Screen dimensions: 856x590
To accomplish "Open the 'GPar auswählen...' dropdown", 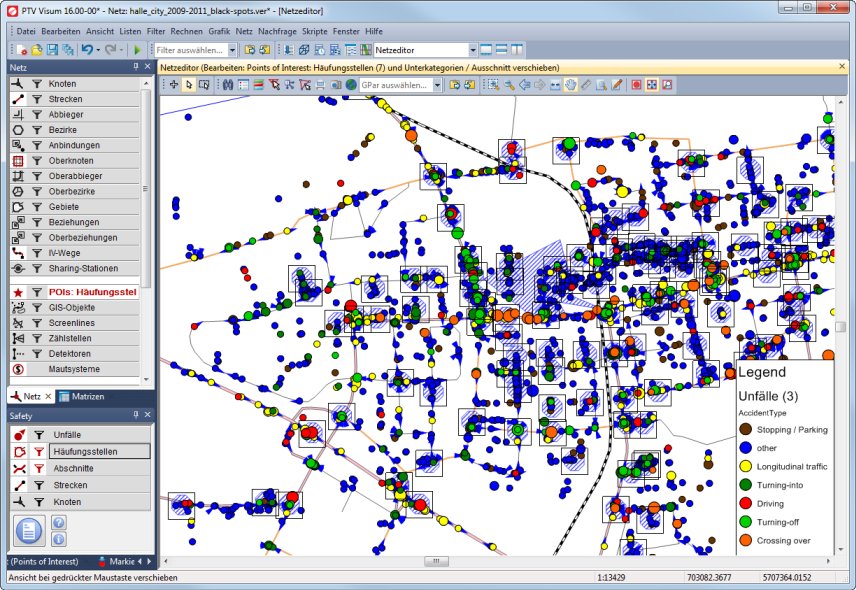I will tap(438, 85).
